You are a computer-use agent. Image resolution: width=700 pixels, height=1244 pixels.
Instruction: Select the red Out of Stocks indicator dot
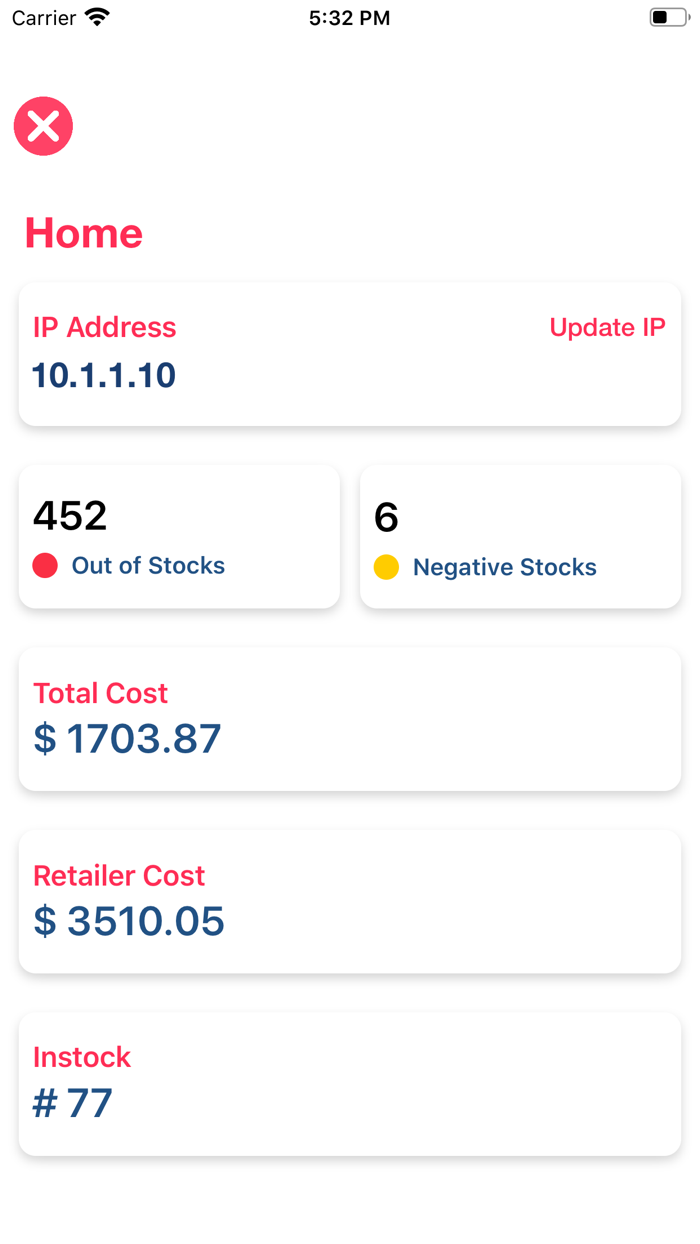point(44,566)
